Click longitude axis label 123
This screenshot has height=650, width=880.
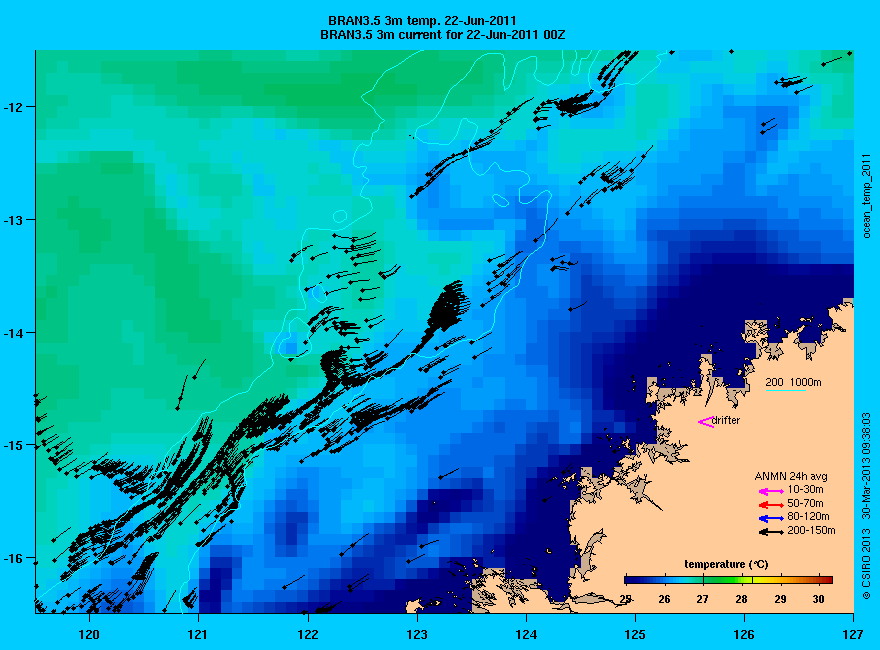tap(417, 635)
